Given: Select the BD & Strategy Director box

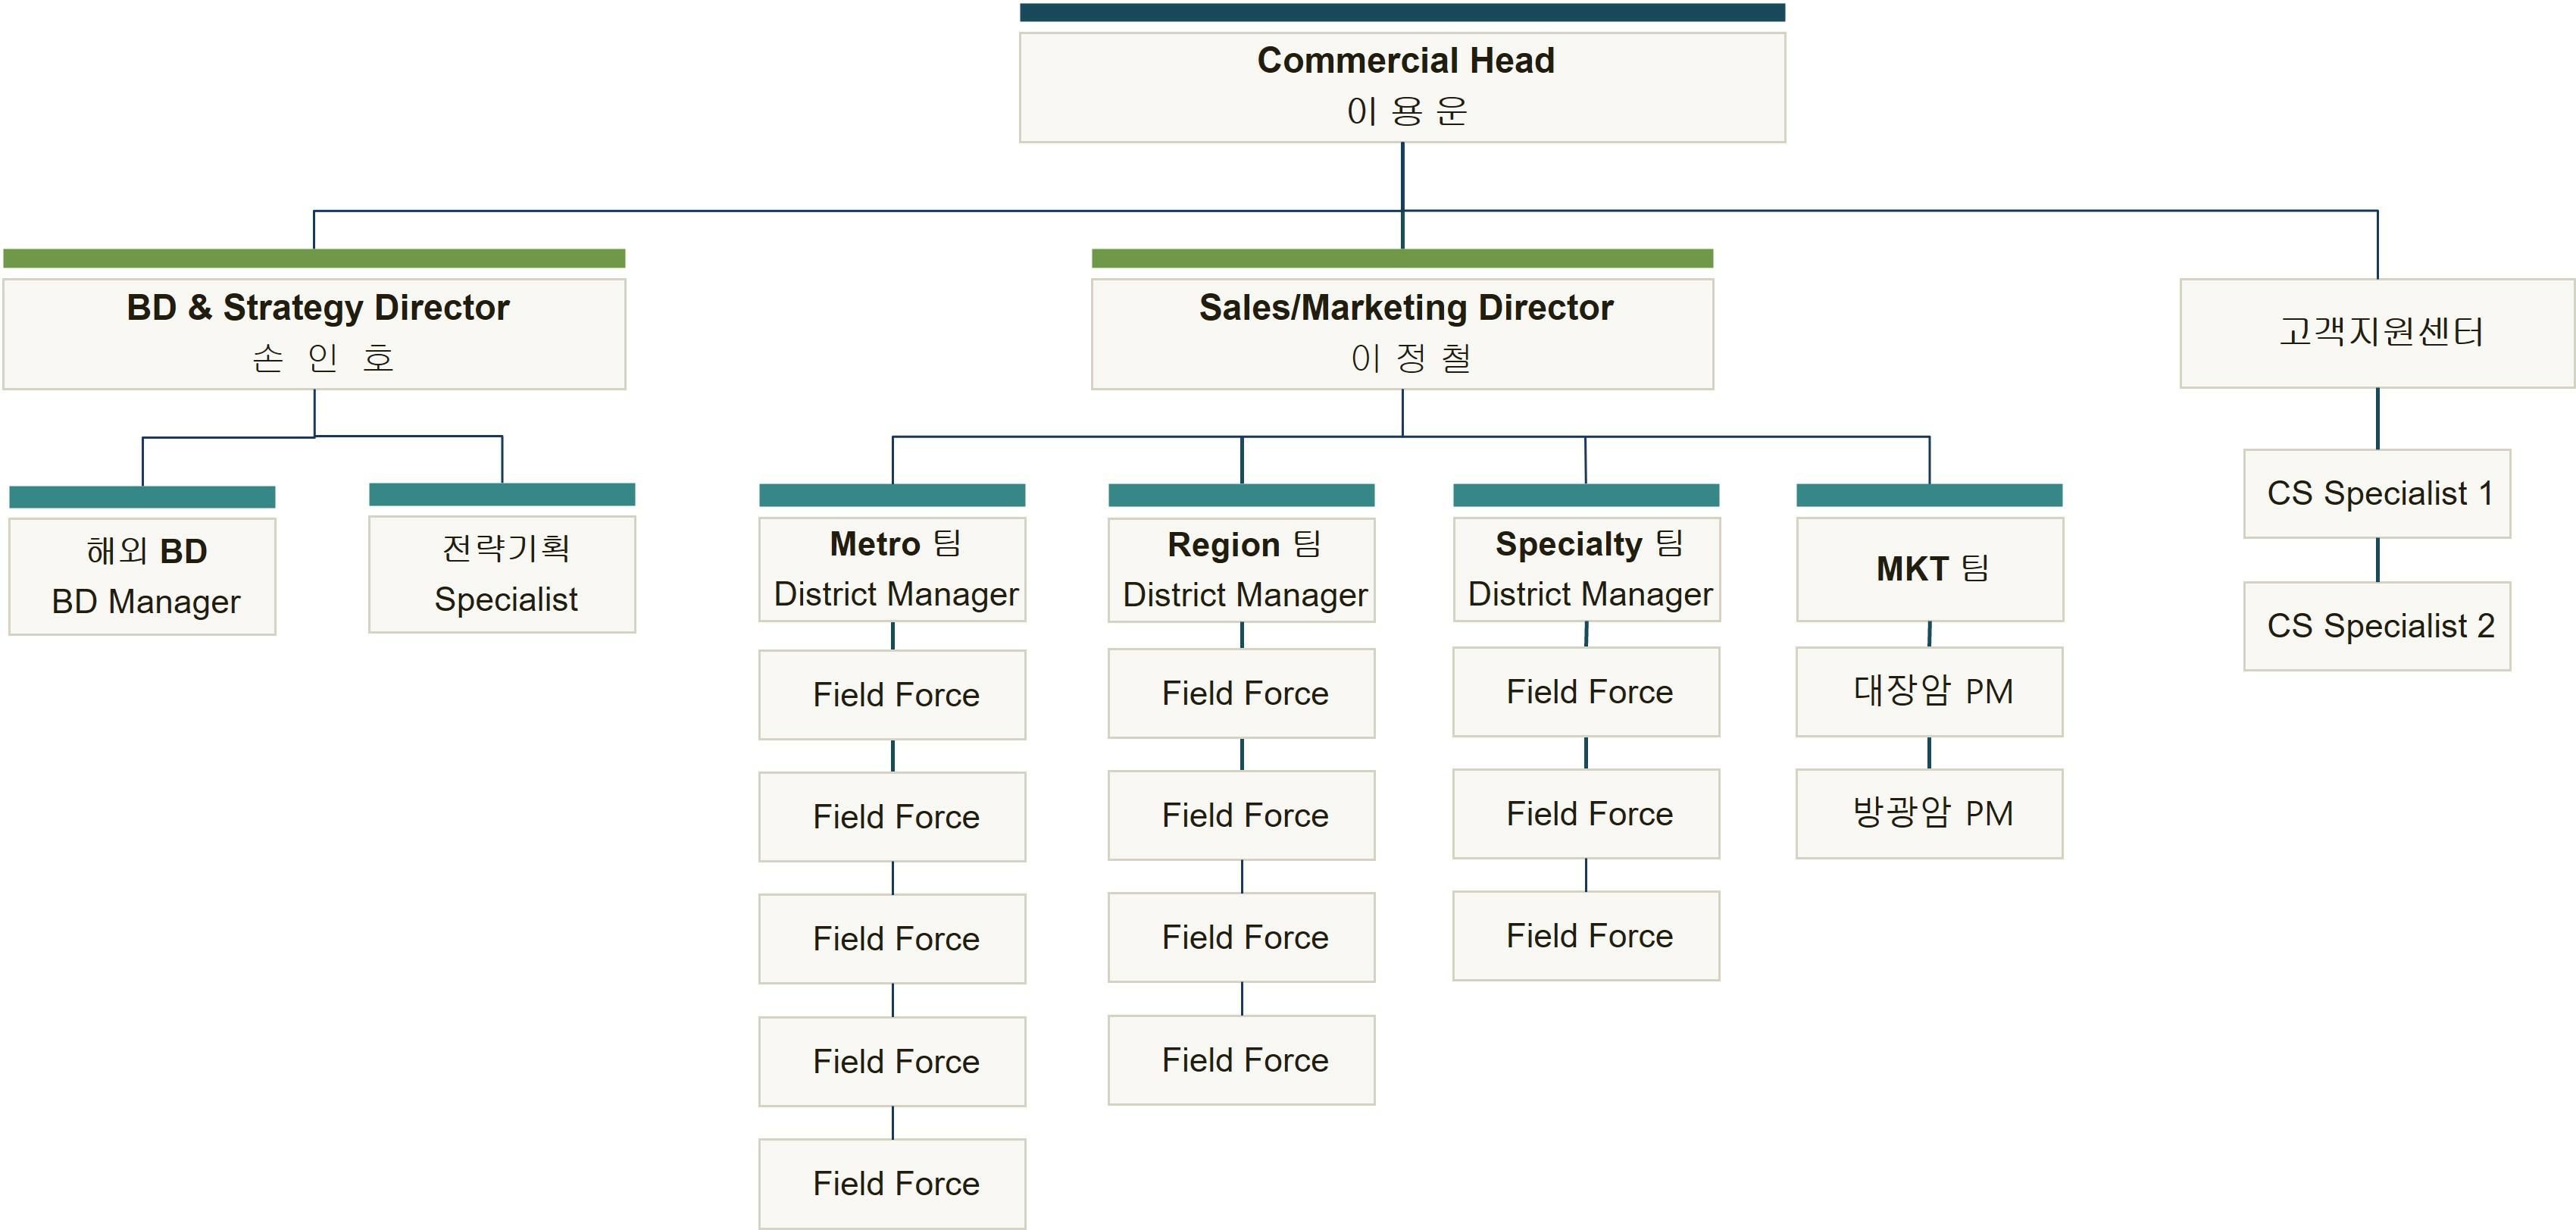Looking at the screenshot, I should pyautogui.click(x=314, y=333).
